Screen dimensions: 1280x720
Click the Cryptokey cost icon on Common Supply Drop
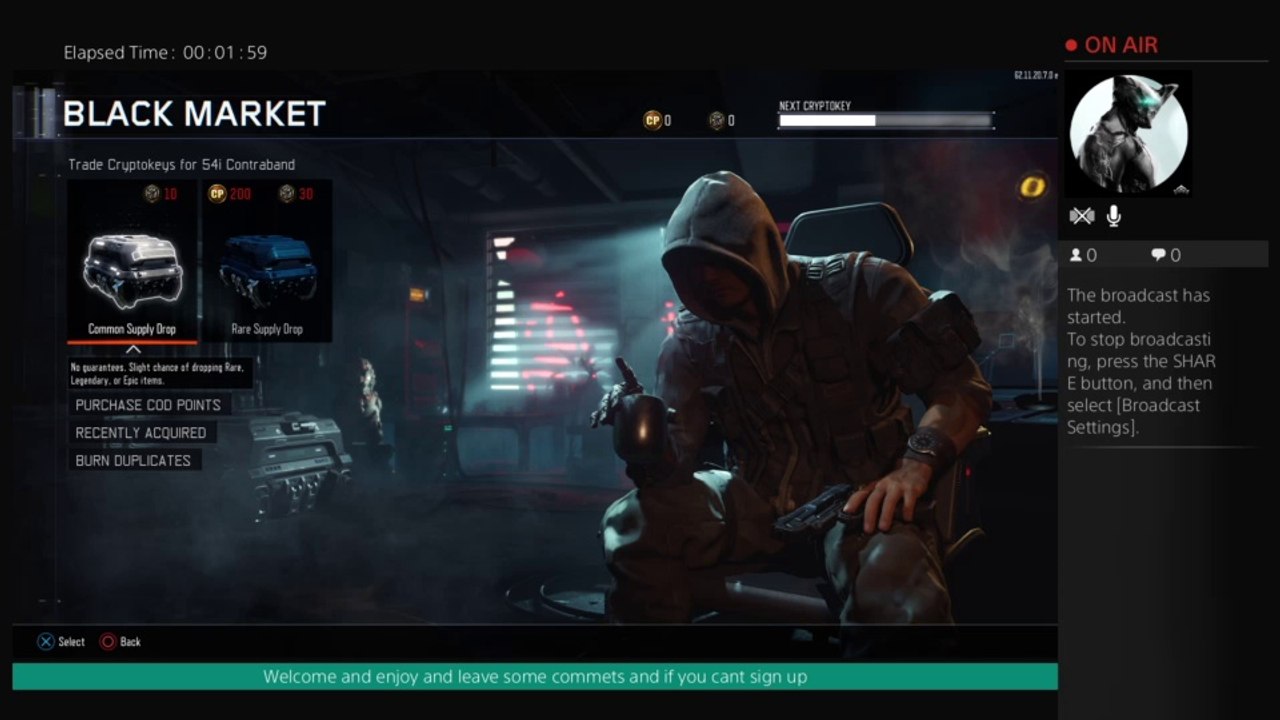point(152,193)
